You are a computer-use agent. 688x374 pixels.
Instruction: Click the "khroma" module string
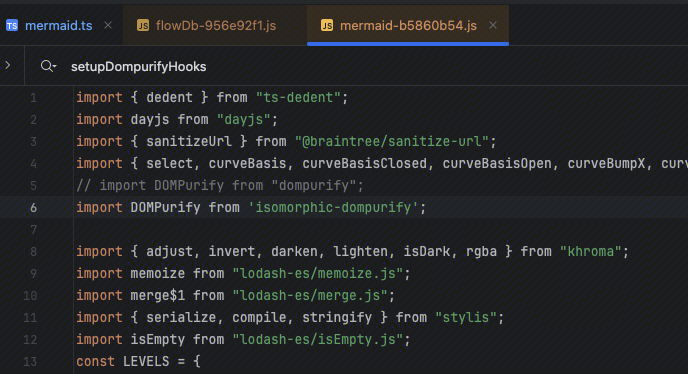[x=591, y=251]
